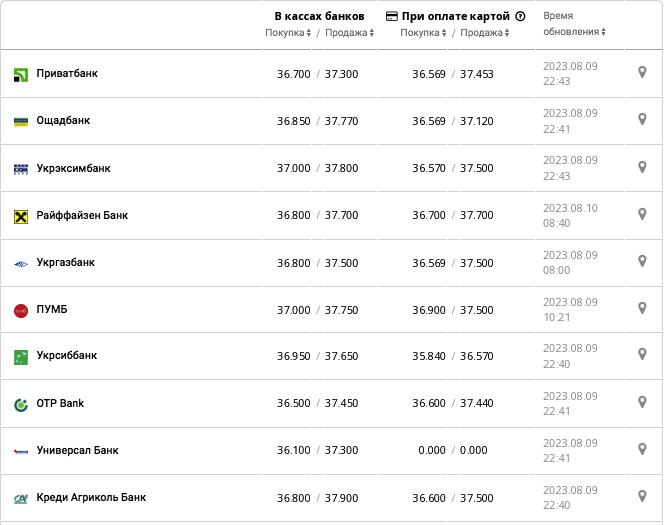Screen dimensions: 664x525
Task: Click the ПУМБ bank logo icon
Action: (21, 311)
